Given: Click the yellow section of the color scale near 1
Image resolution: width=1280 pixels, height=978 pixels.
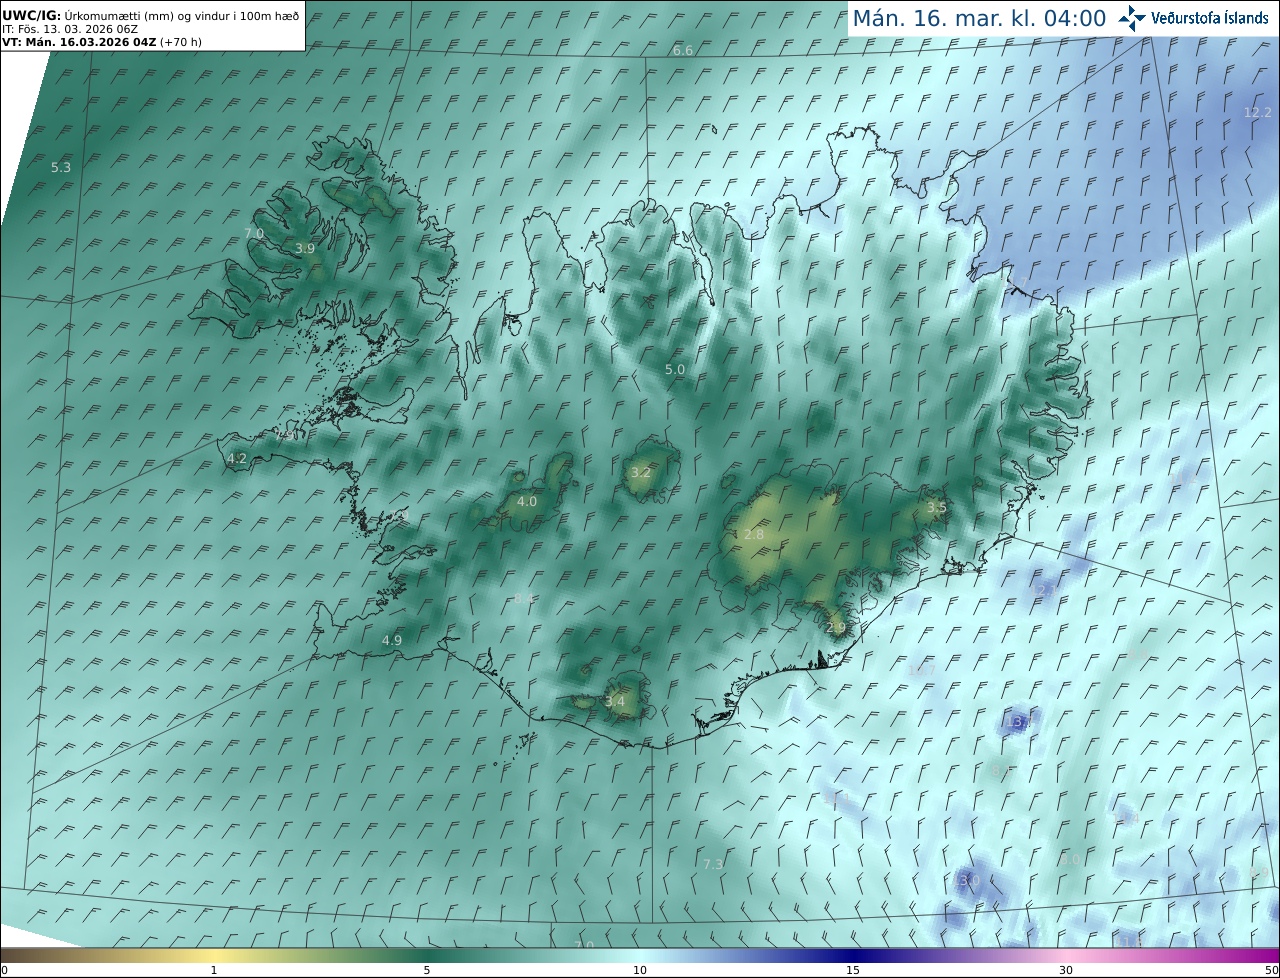Looking at the screenshot, I should tap(214, 956).
